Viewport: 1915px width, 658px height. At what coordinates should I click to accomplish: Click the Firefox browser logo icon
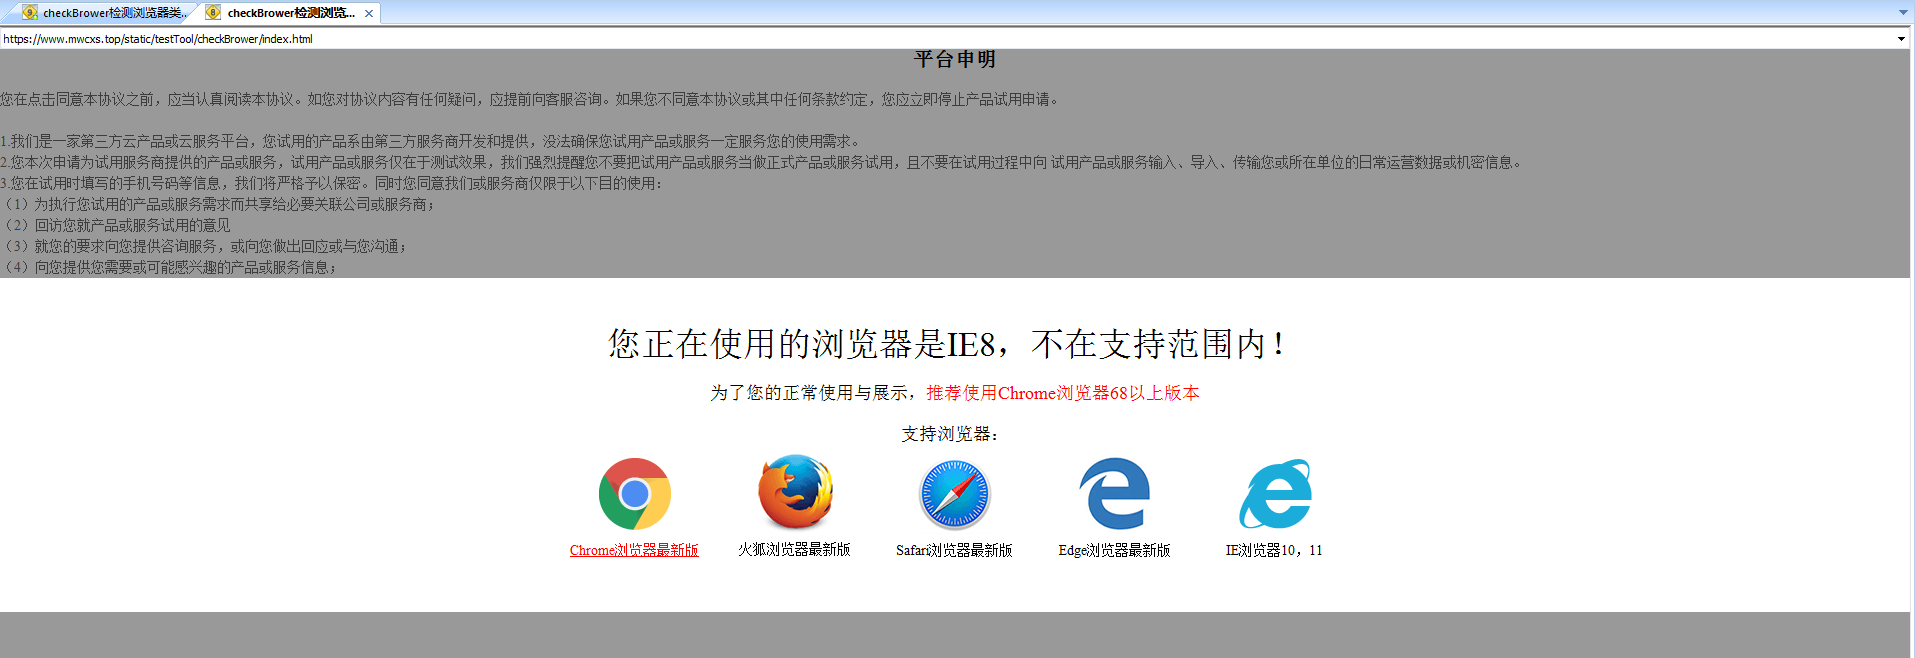coord(795,492)
